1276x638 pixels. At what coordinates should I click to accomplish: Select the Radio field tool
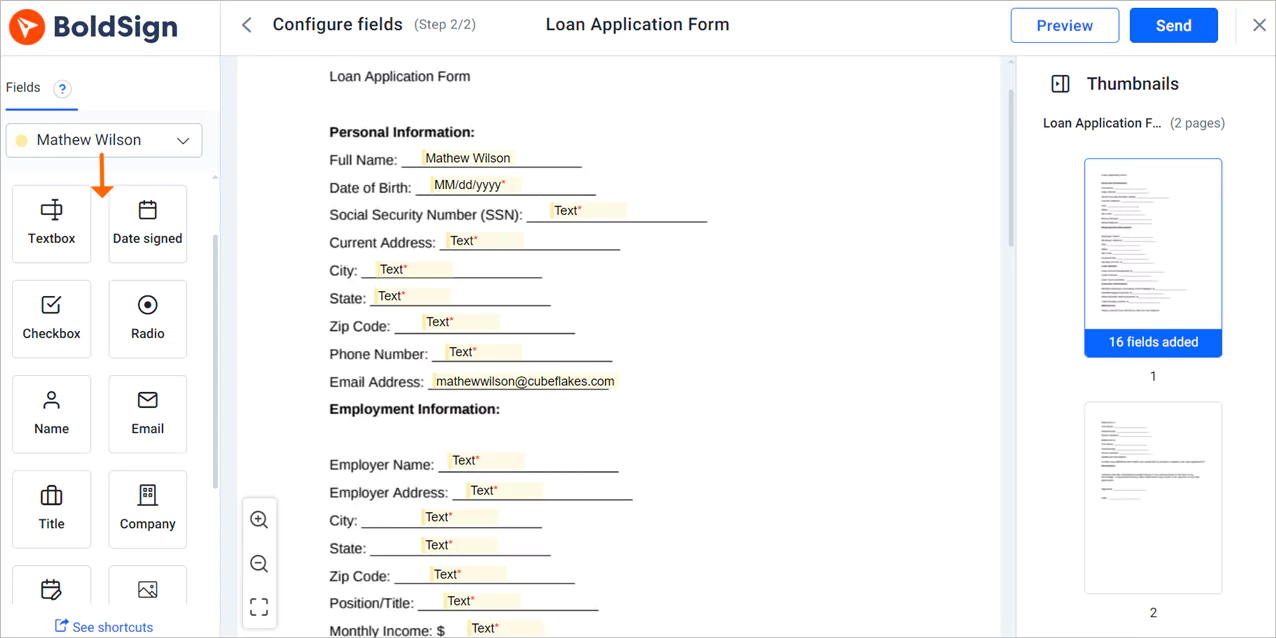pyautogui.click(x=148, y=319)
